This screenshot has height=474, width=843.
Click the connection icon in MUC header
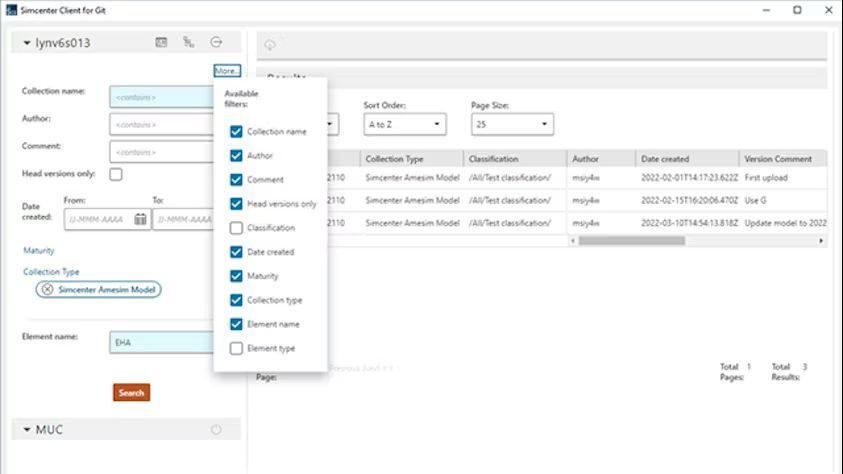tap(216, 429)
